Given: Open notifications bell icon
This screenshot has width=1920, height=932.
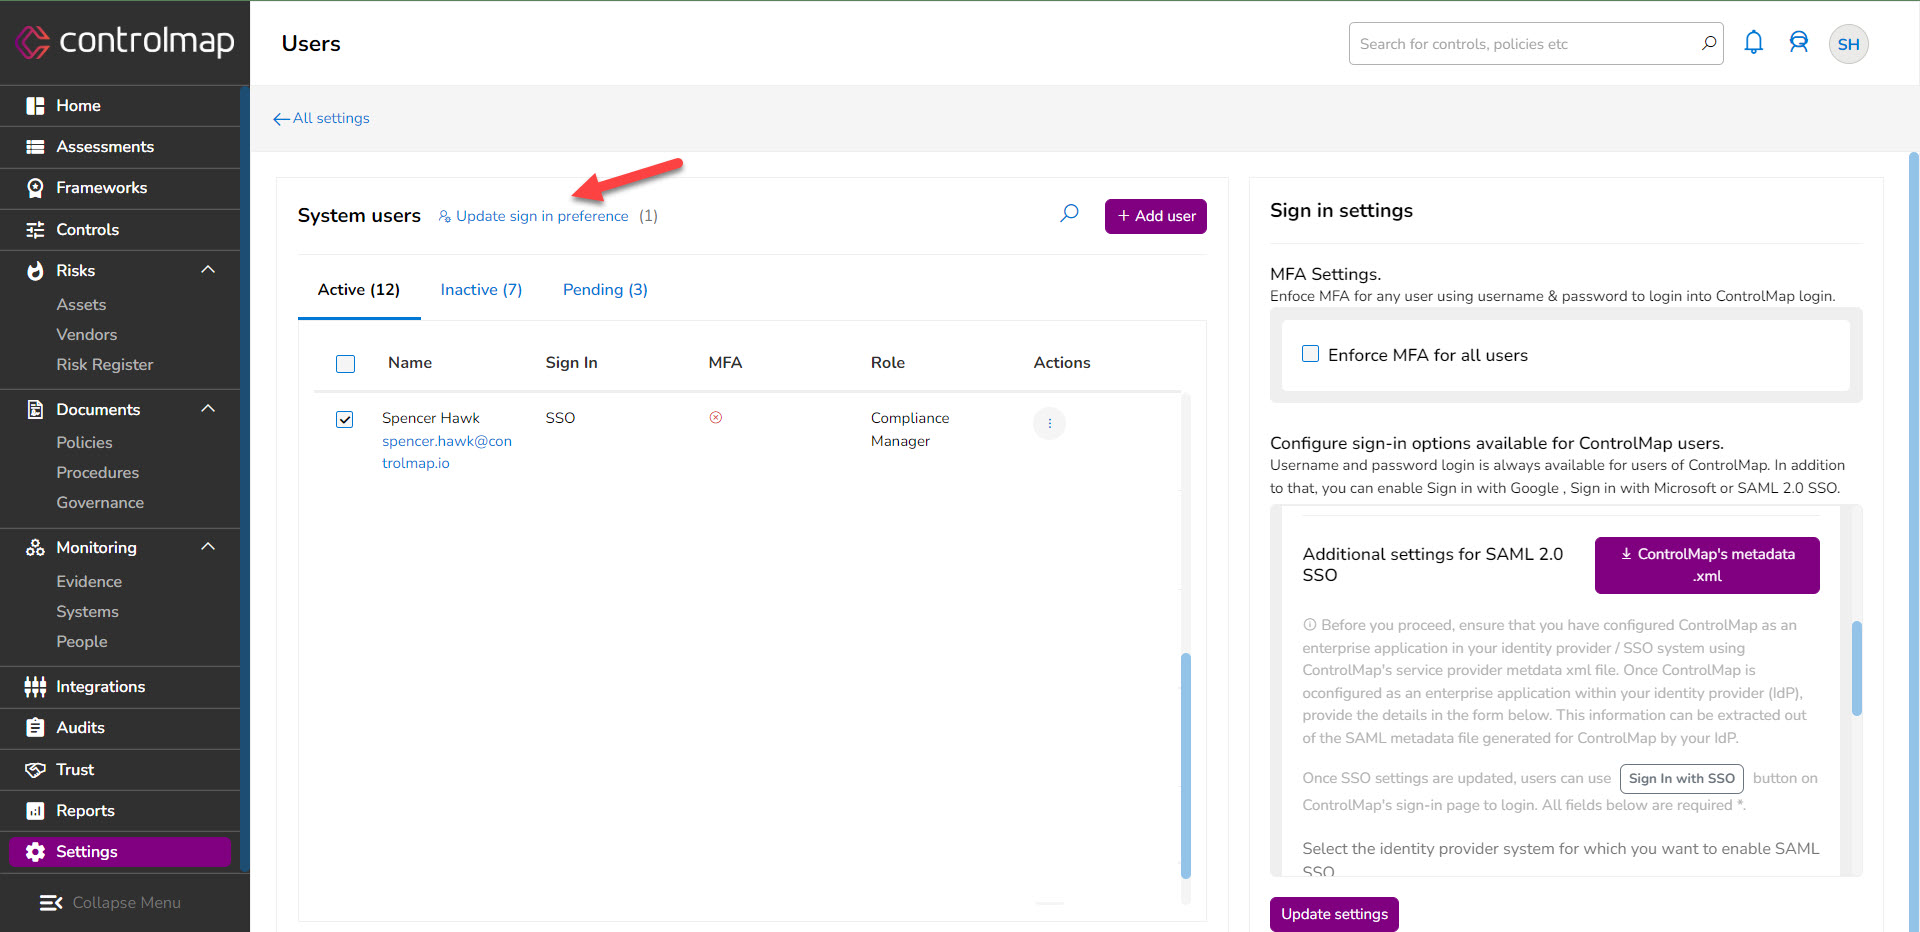Looking at the screenshot, I should [x=1753, y=43].
